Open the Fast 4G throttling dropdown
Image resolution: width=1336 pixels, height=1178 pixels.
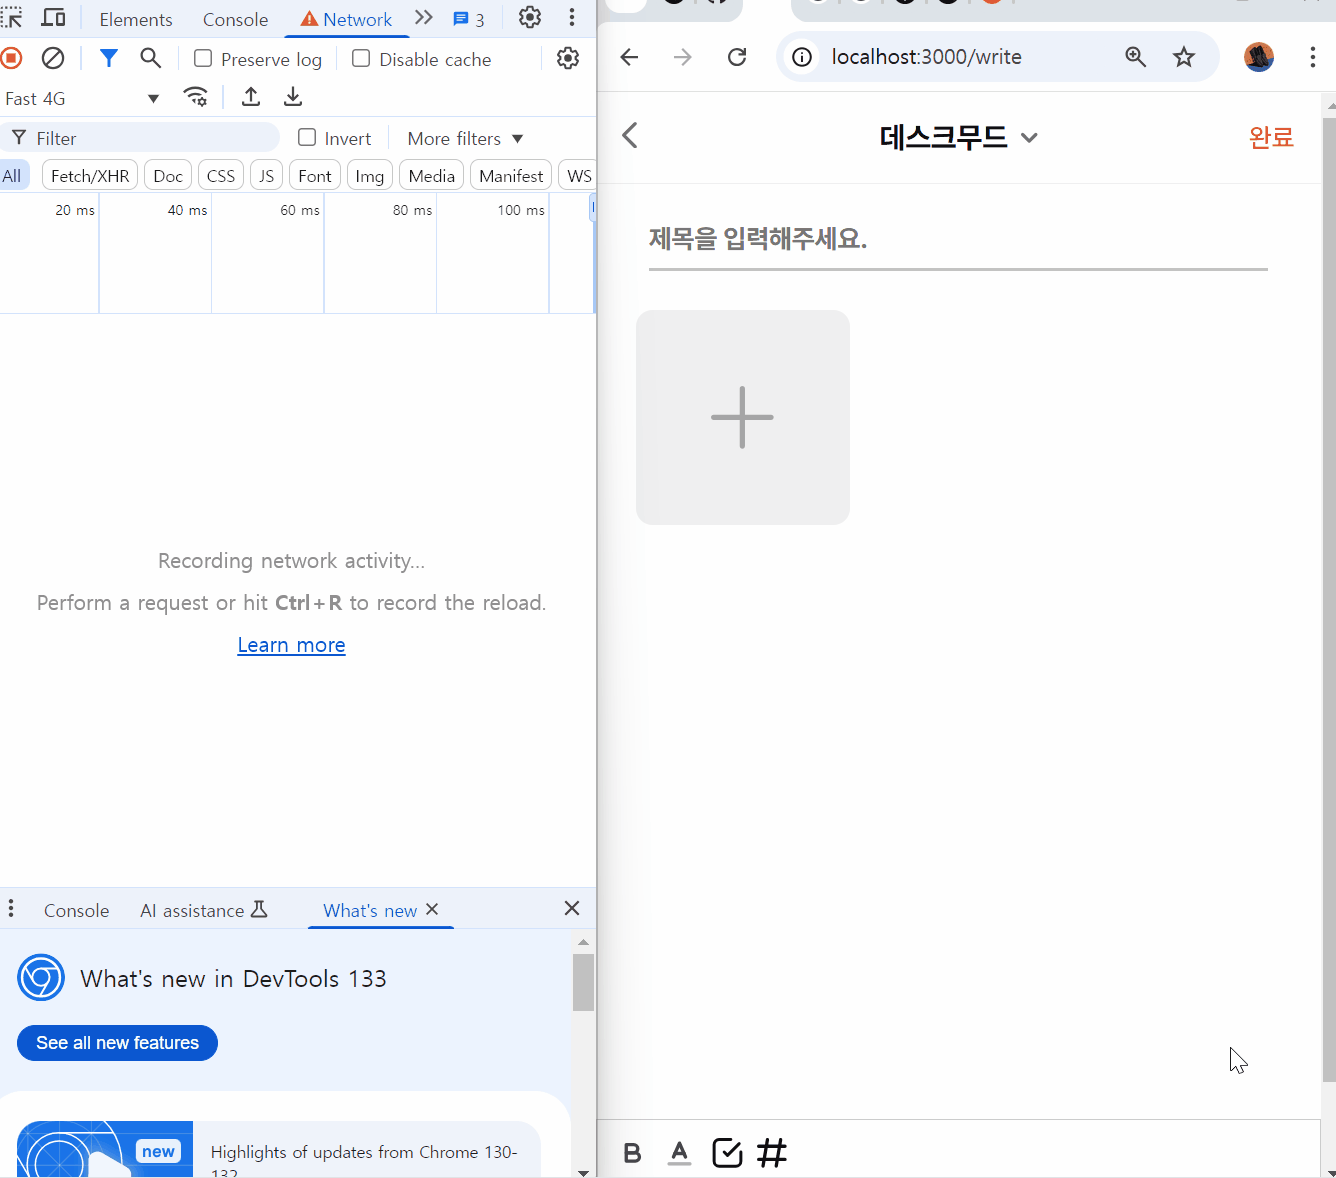[82, 98]
